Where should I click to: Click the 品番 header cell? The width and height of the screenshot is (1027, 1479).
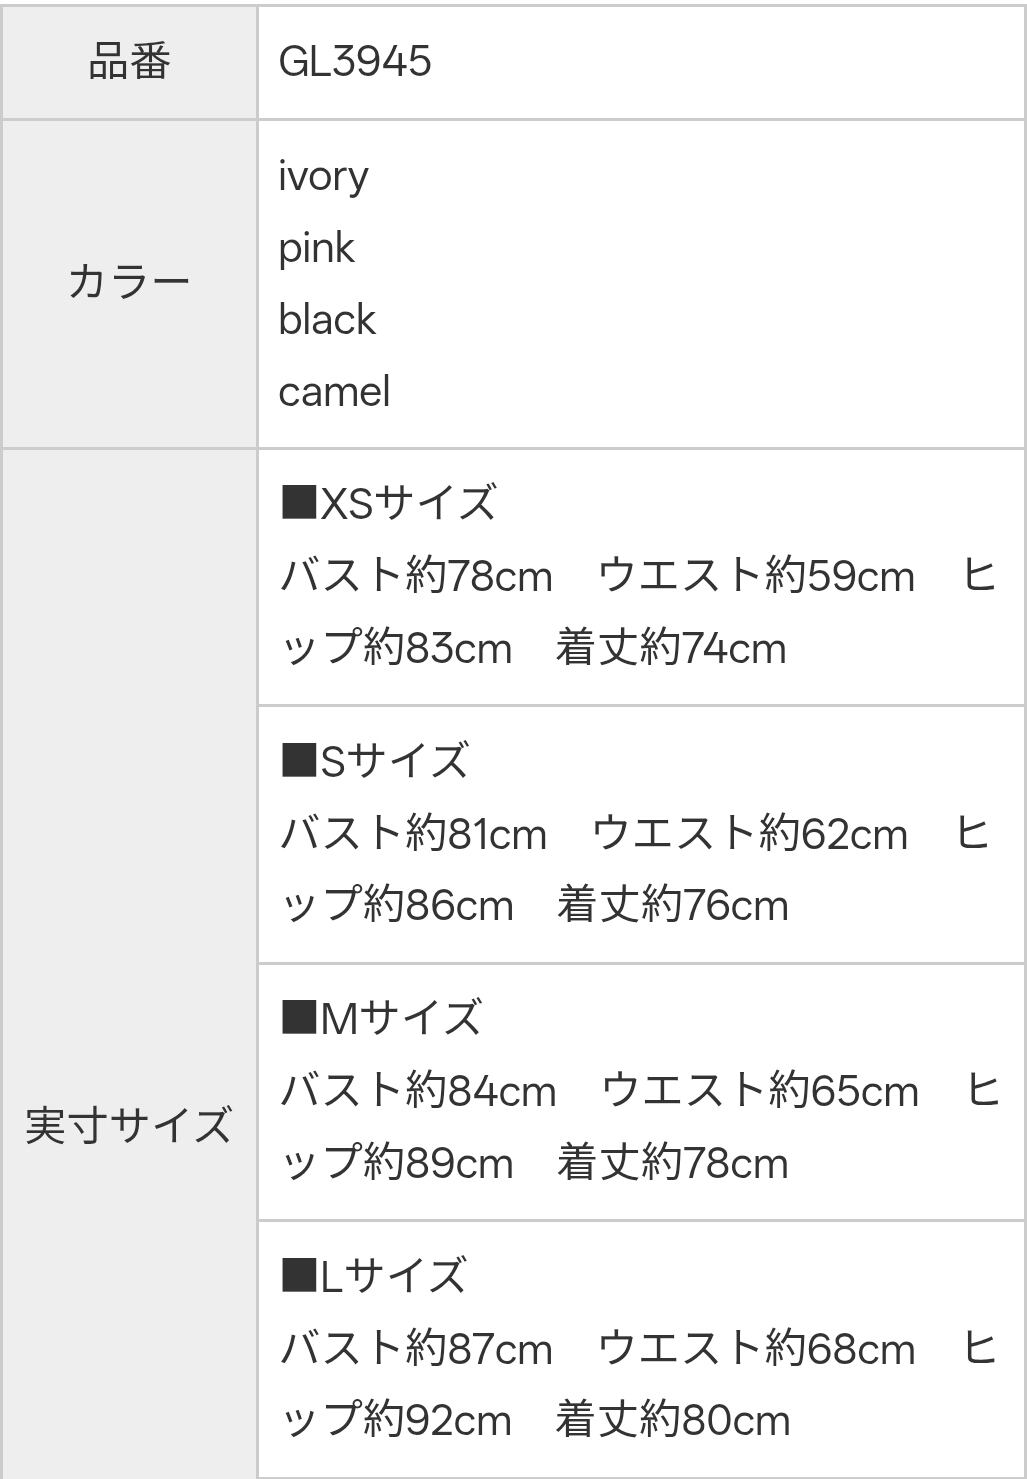click(129, 62)
